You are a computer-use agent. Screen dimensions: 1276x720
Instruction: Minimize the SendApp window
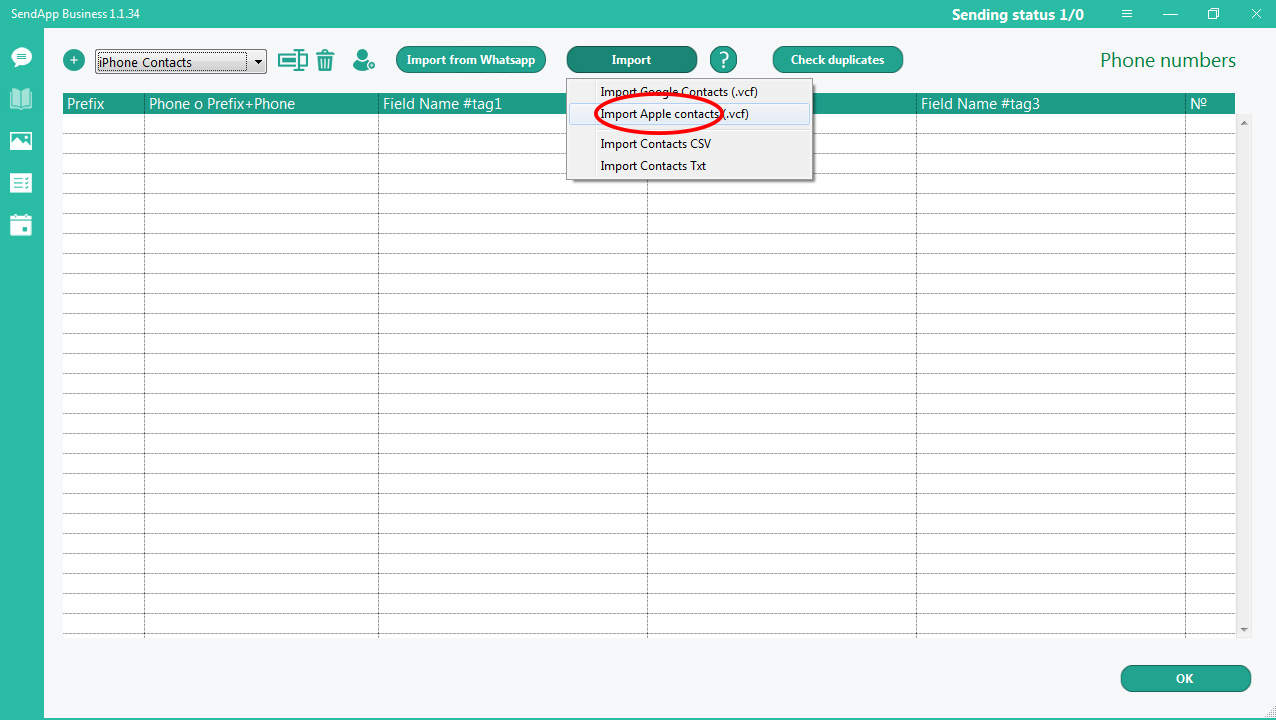[1170, 14]
